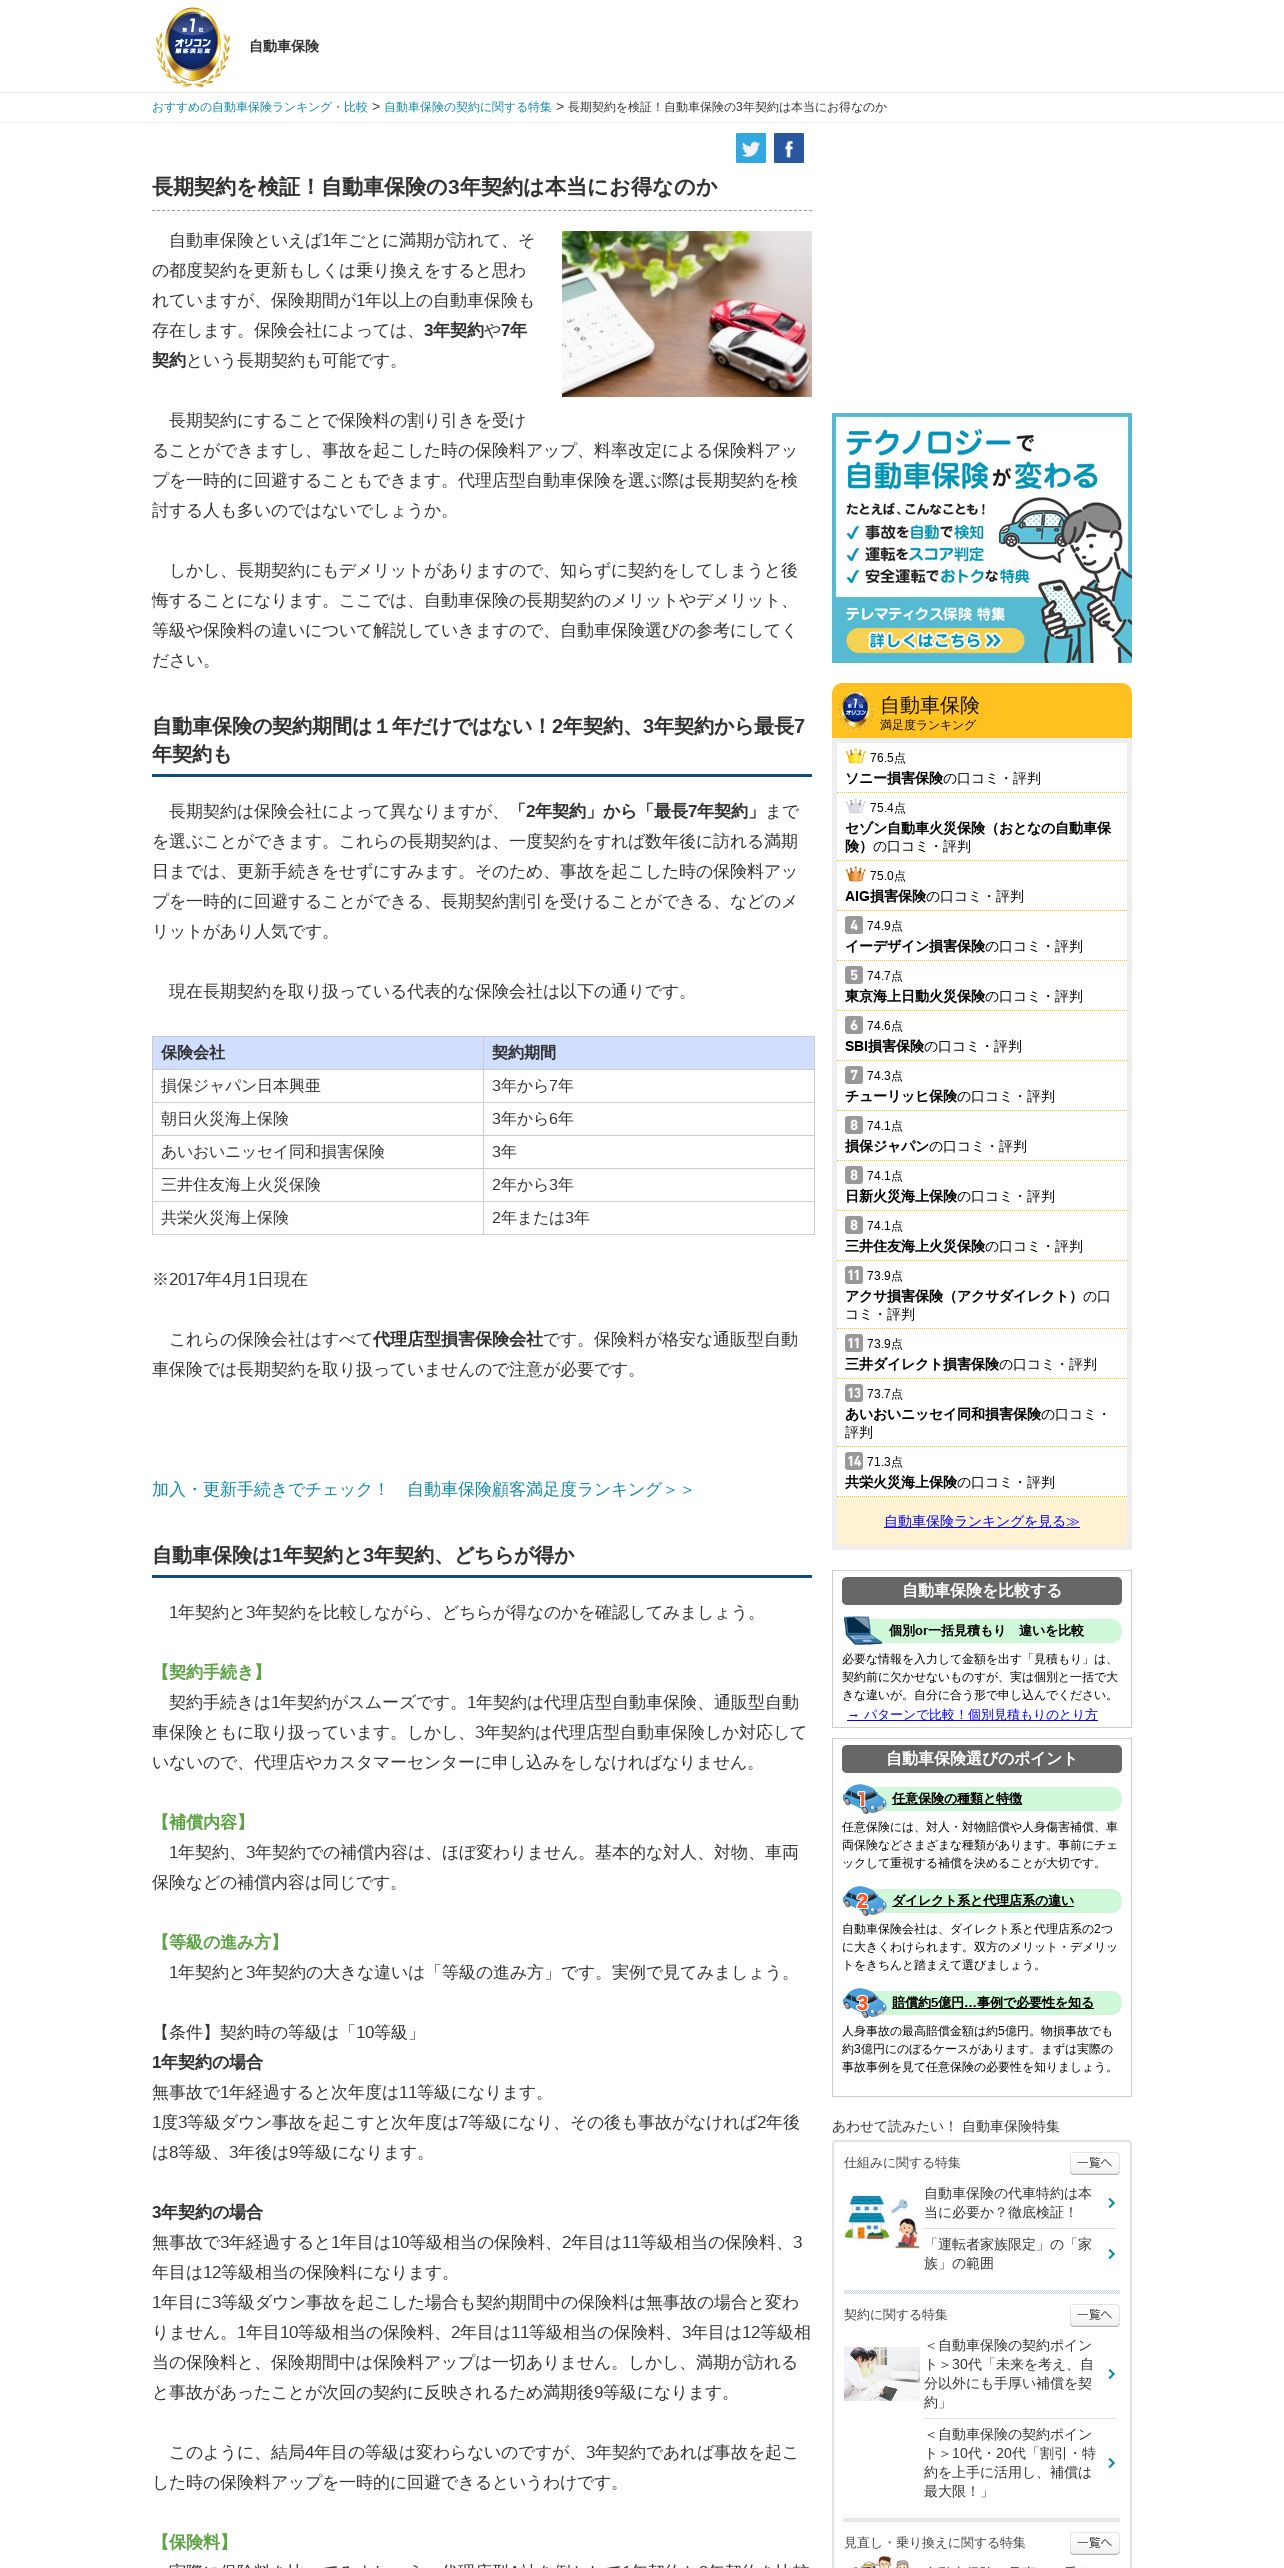Click the Oricon gold medal logo
Image resolution: width=1284 pixels, height=2568 pixels.
click(x=193, y=46)
